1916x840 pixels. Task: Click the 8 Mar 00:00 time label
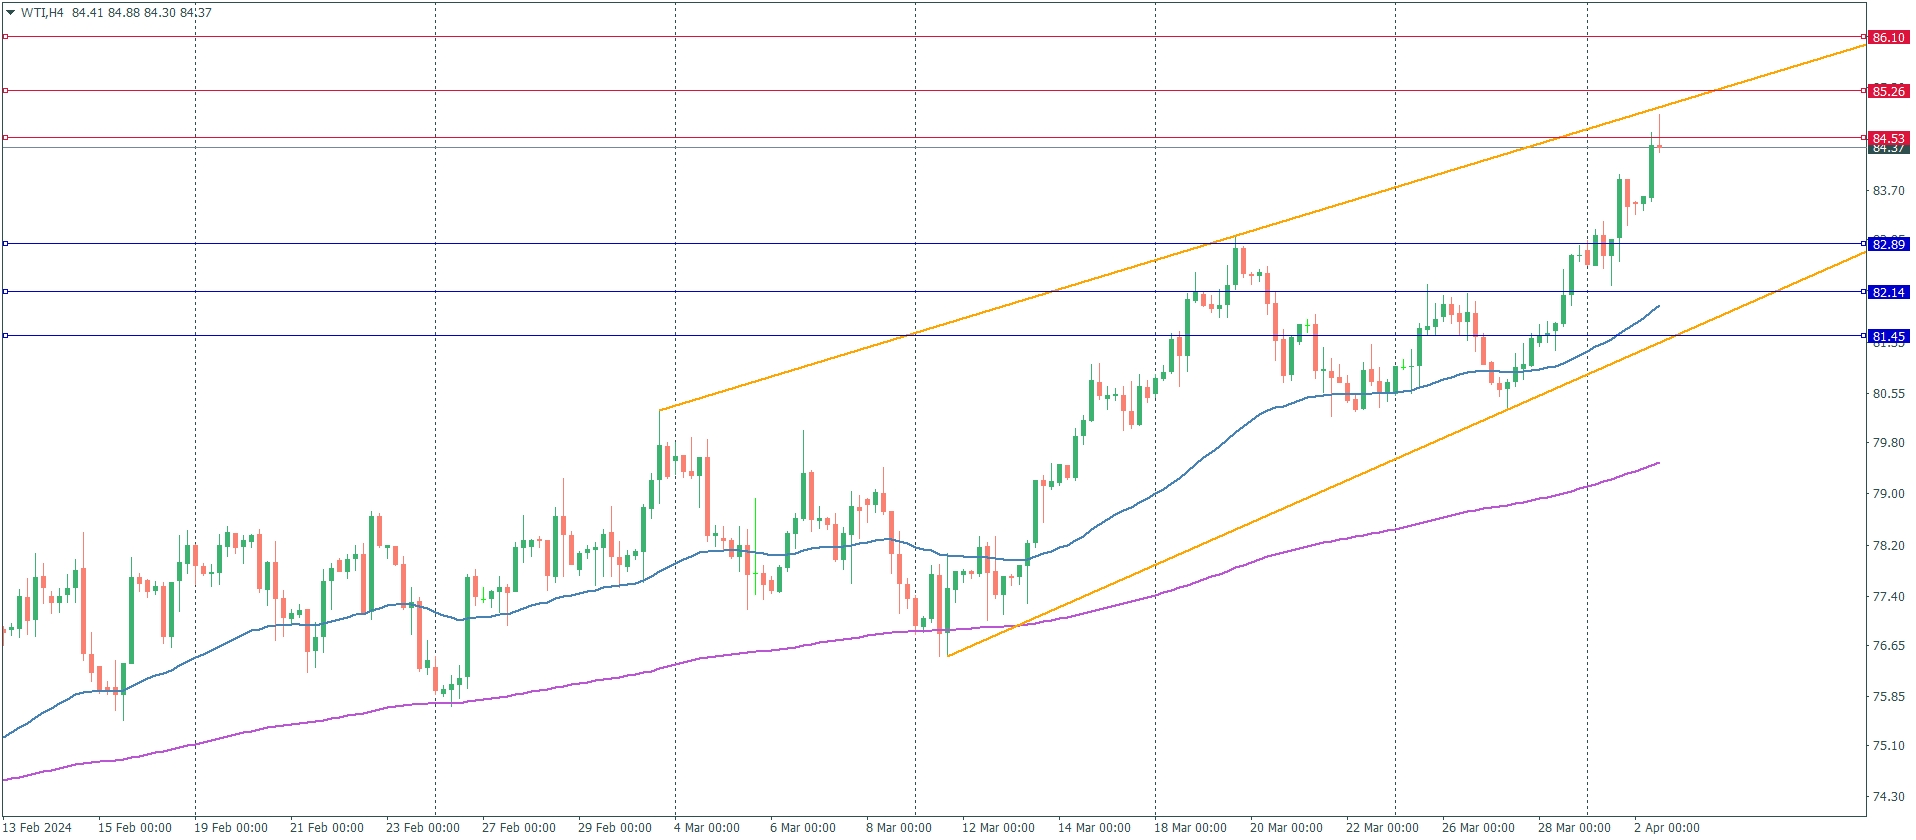coord(899,827)
